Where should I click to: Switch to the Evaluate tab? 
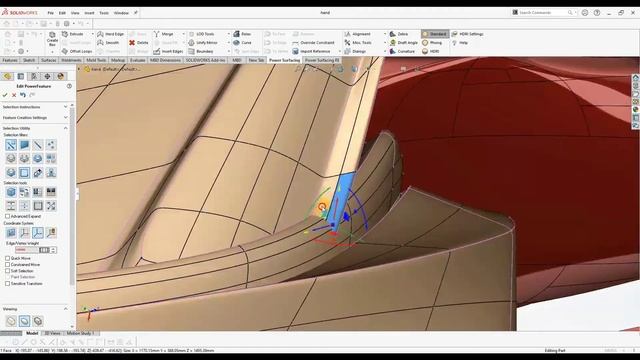point(138,60)
